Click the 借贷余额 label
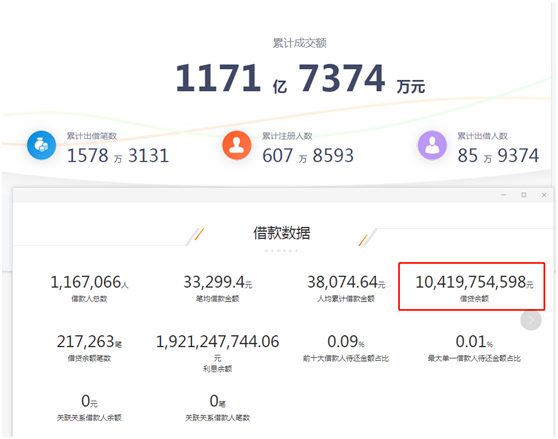 (474, 299)
